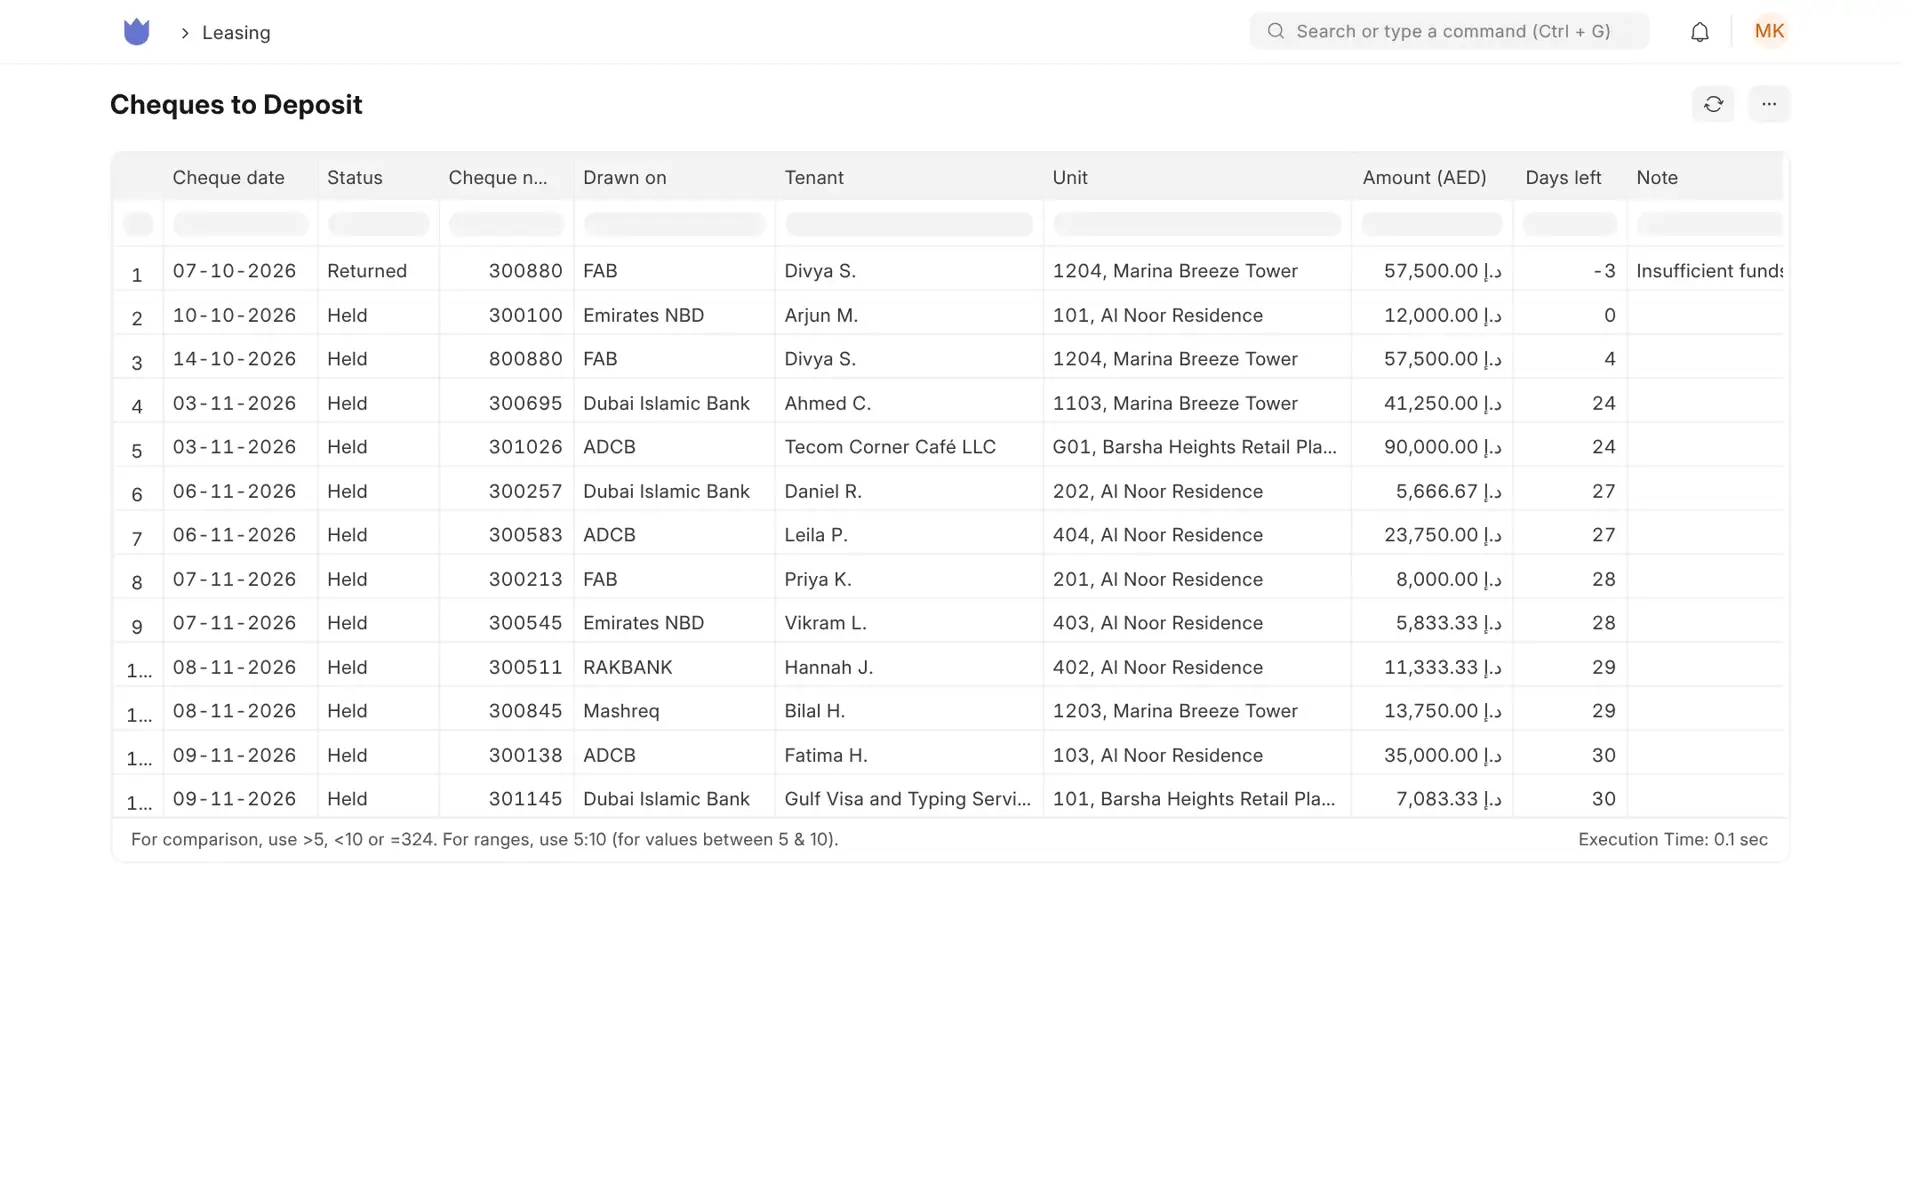
Task: Expand breadcrumb chevron before Leasing
Action: [185, 33]
